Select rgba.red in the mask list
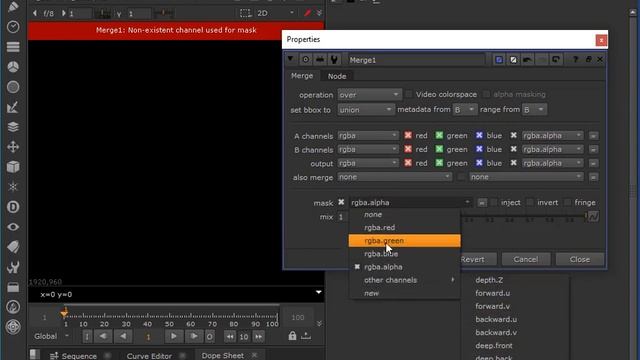This screenshot has width=640, height=360. tap(404, 228)
